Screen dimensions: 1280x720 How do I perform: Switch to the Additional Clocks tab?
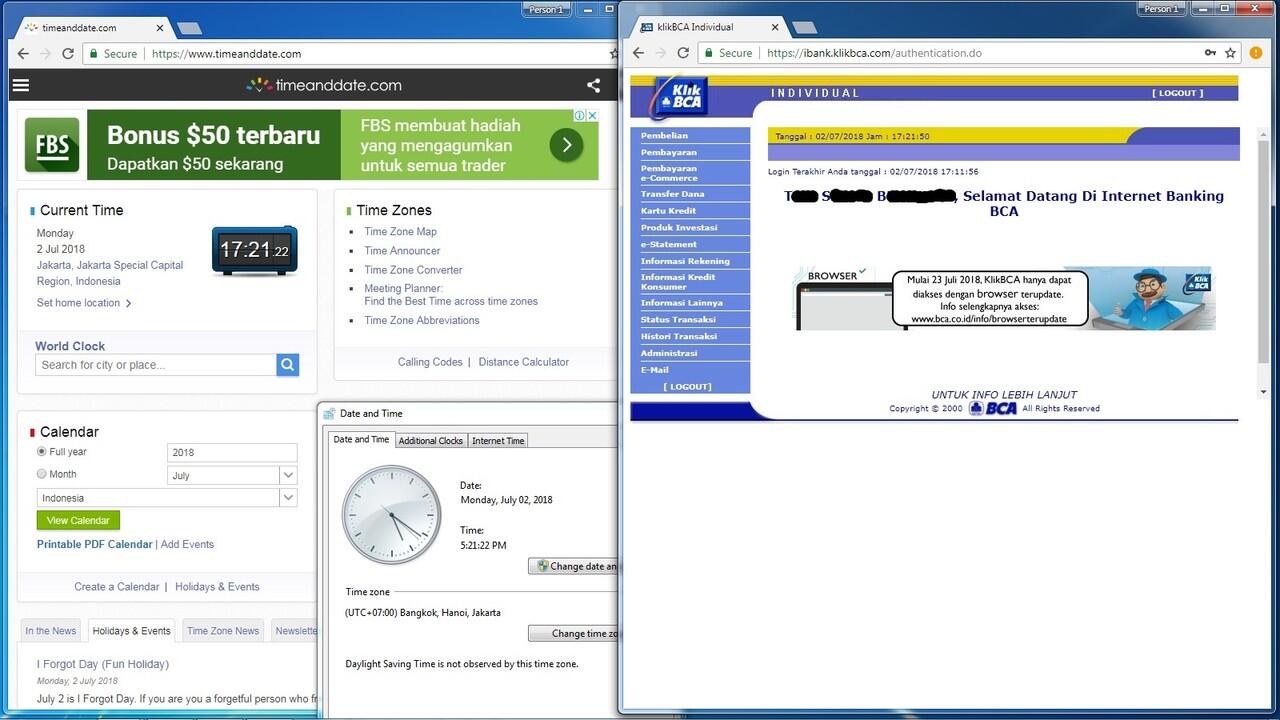pyautogui.click(x=431, y=441)
